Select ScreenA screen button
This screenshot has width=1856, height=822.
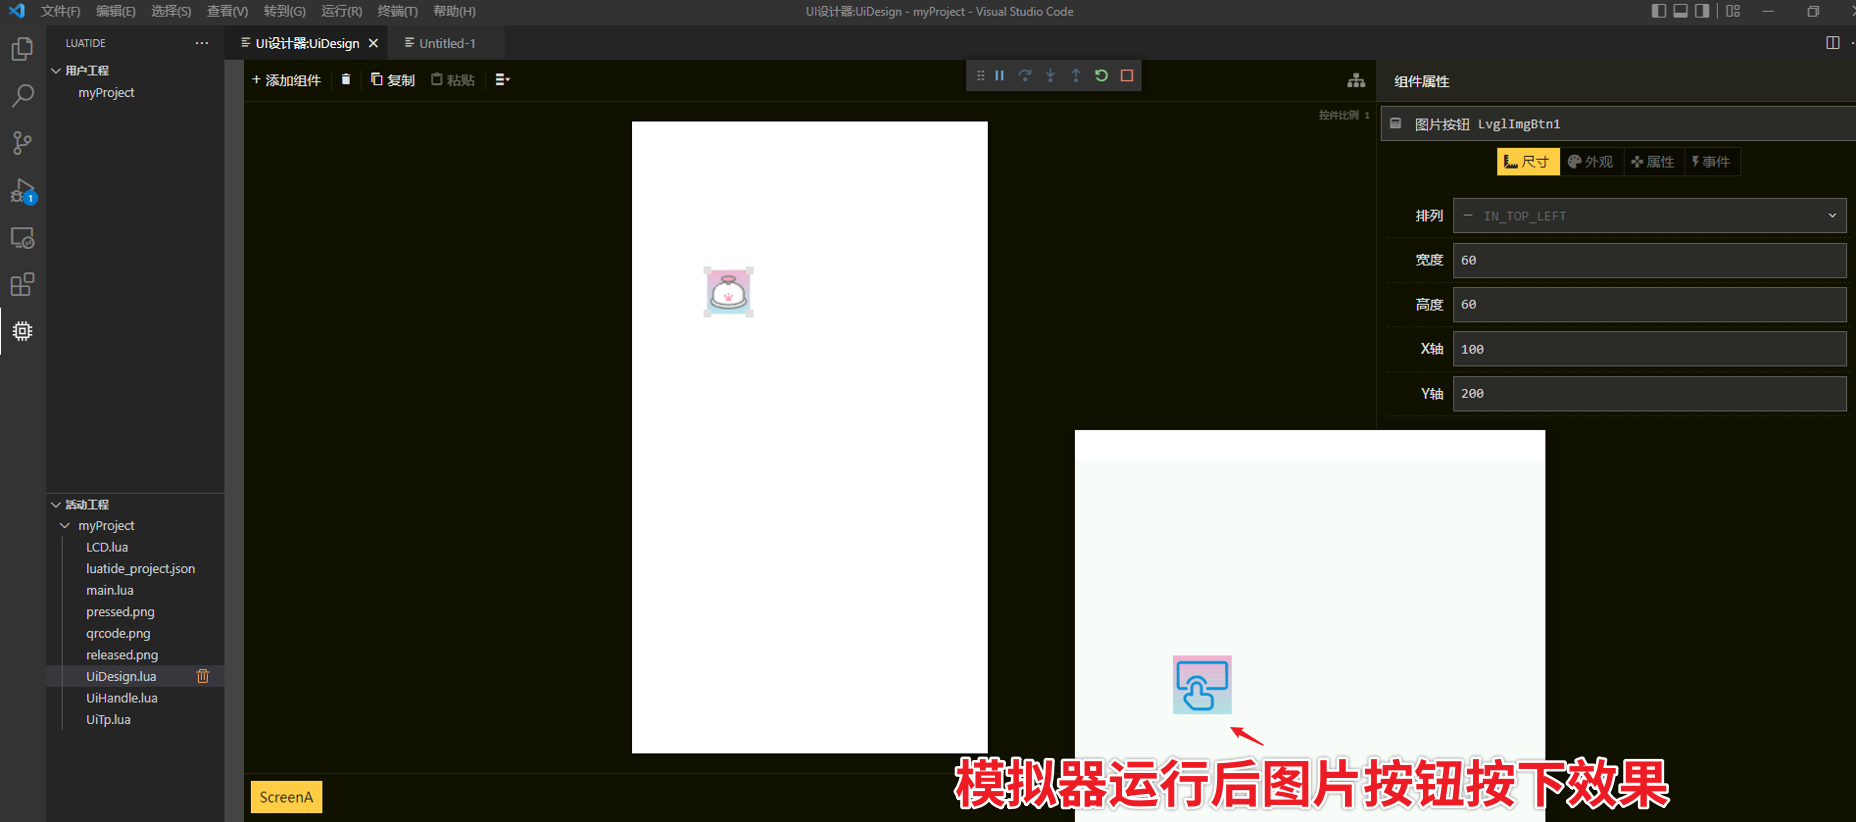[x=286, y=797]
